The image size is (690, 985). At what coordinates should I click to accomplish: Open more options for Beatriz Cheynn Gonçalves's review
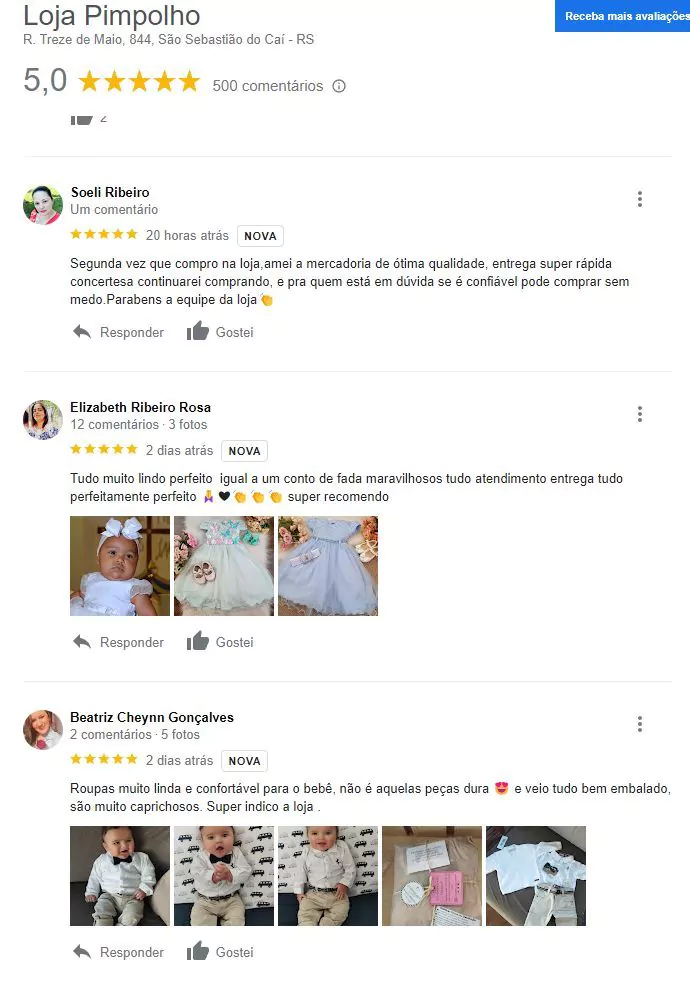[x=640, y=724]
